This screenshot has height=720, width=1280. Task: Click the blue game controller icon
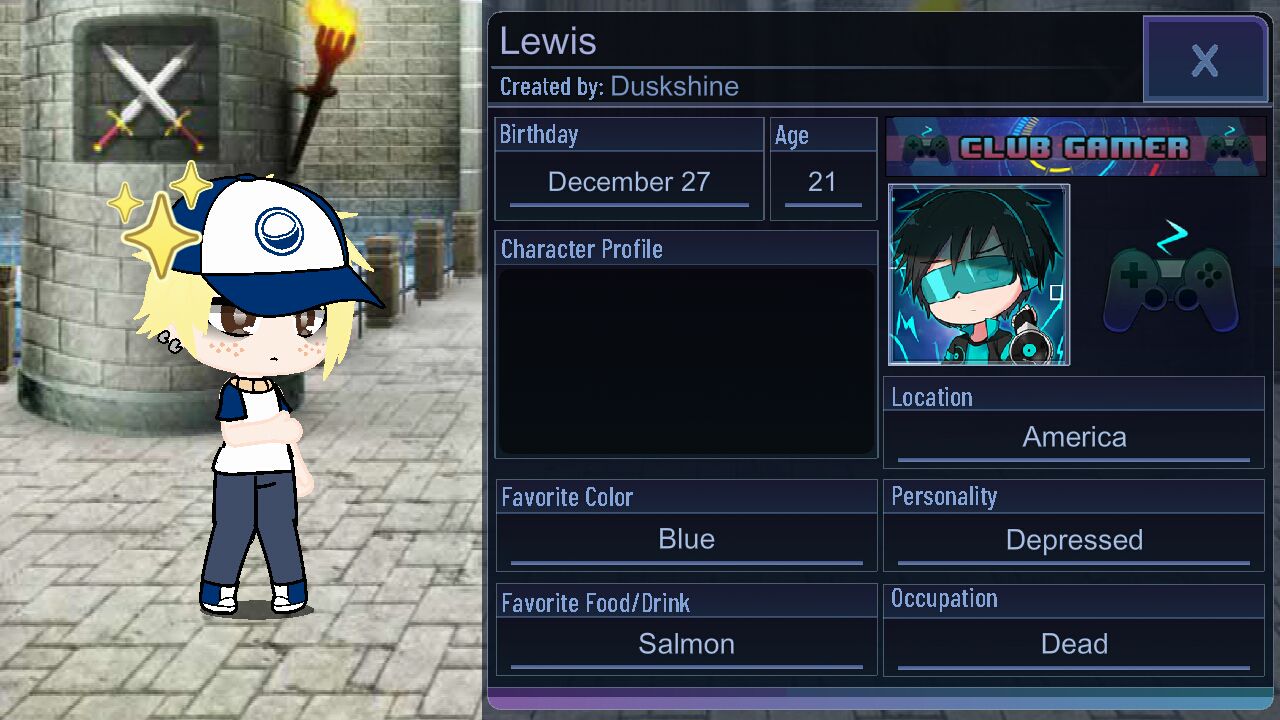click(x=1170, y=279)
